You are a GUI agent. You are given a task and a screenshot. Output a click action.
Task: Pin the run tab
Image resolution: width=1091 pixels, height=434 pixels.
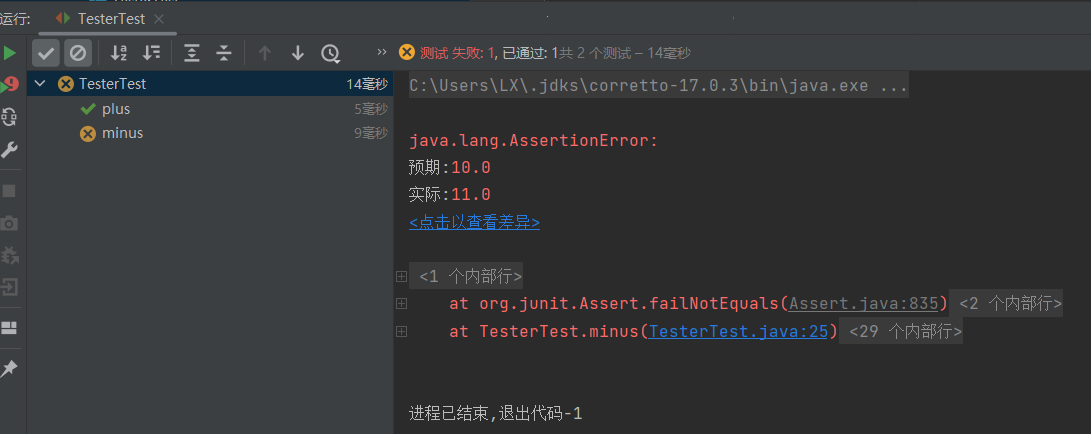click(x=9, y=369)
